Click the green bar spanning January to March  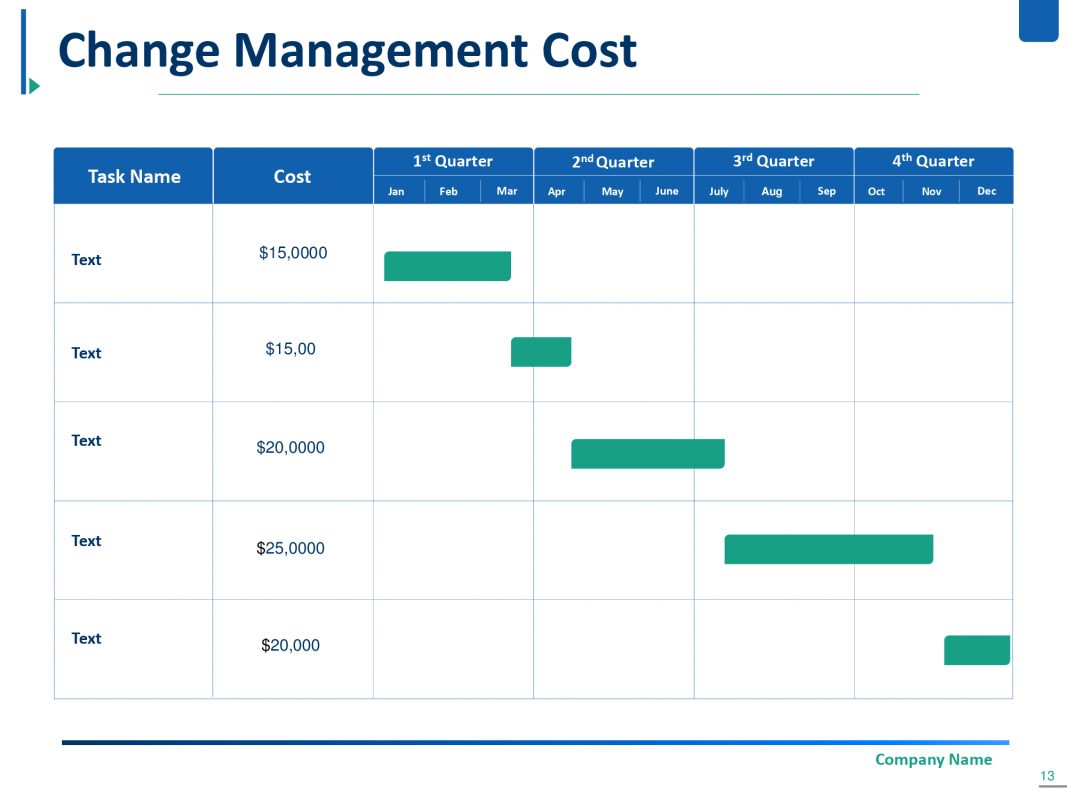pos(447,265)
